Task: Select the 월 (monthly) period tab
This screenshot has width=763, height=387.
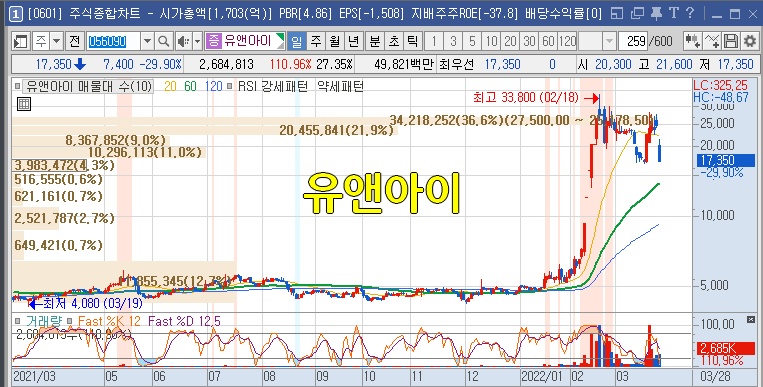Action: pos(335,41)
